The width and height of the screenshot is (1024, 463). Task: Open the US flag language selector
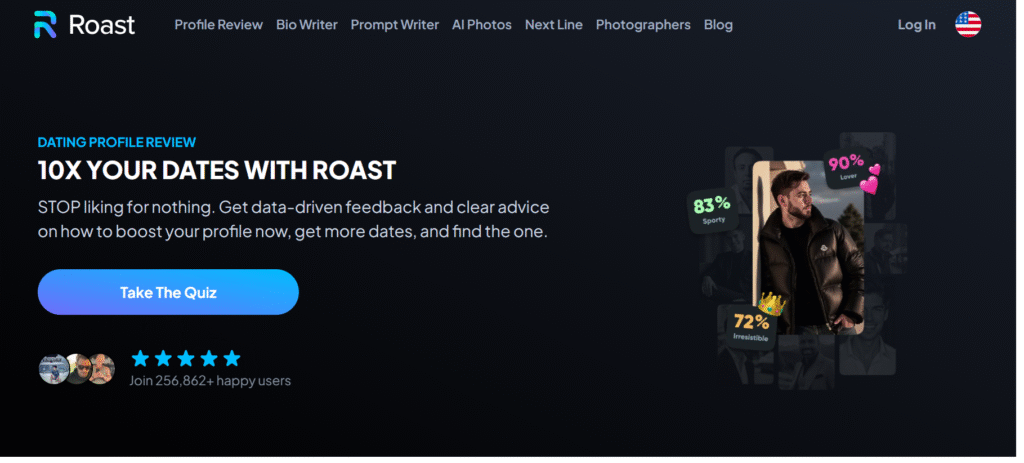click(968, 25)
